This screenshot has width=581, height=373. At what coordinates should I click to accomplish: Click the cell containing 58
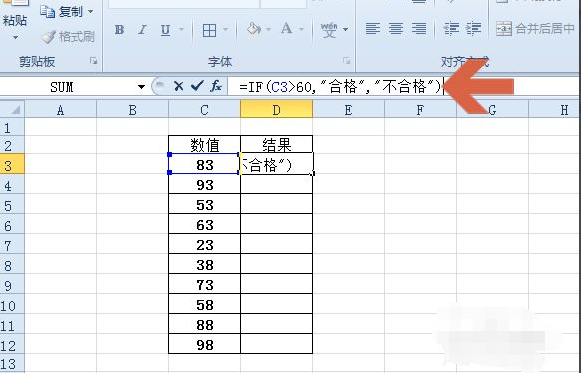pyautogui.click(x=204, y=304)
